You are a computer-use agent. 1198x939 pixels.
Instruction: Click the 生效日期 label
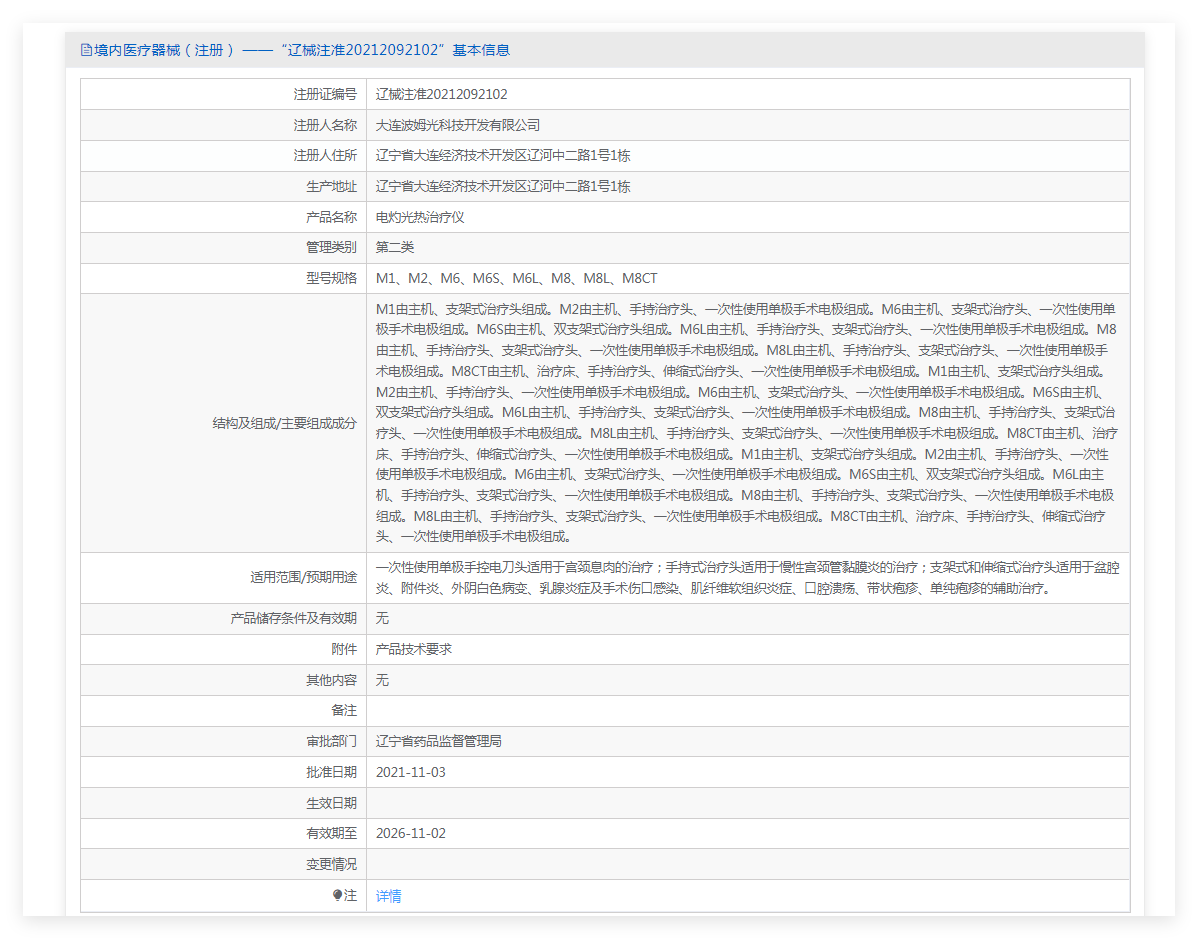coord(331,803)
